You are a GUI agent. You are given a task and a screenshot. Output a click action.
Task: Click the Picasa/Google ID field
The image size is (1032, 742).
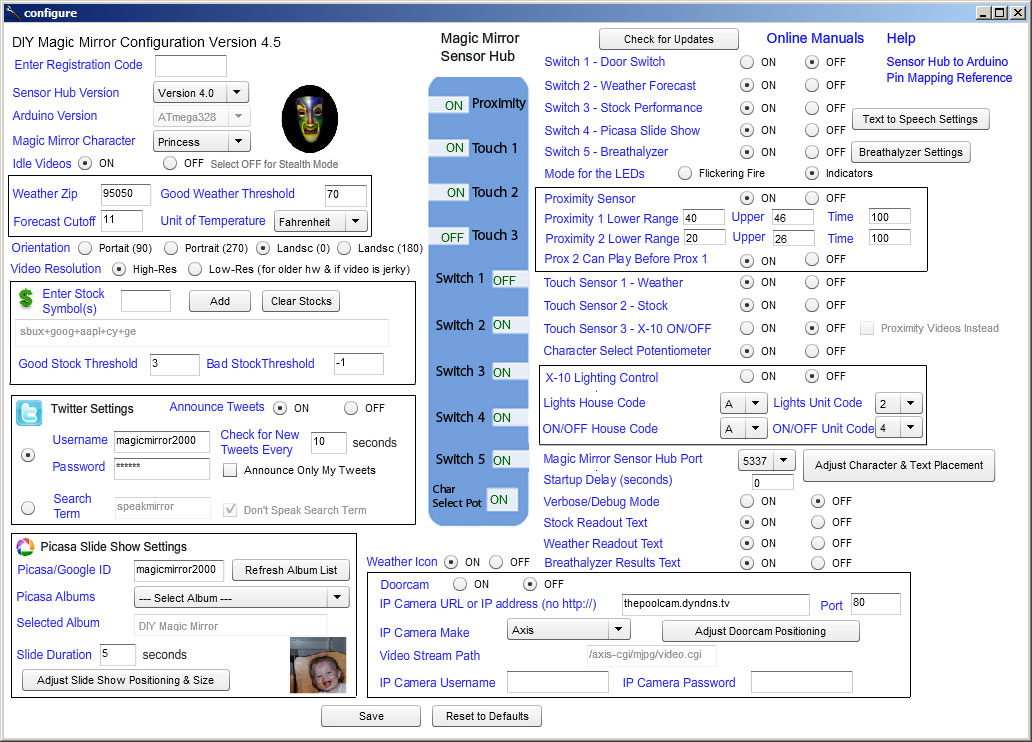coord(178,570)
